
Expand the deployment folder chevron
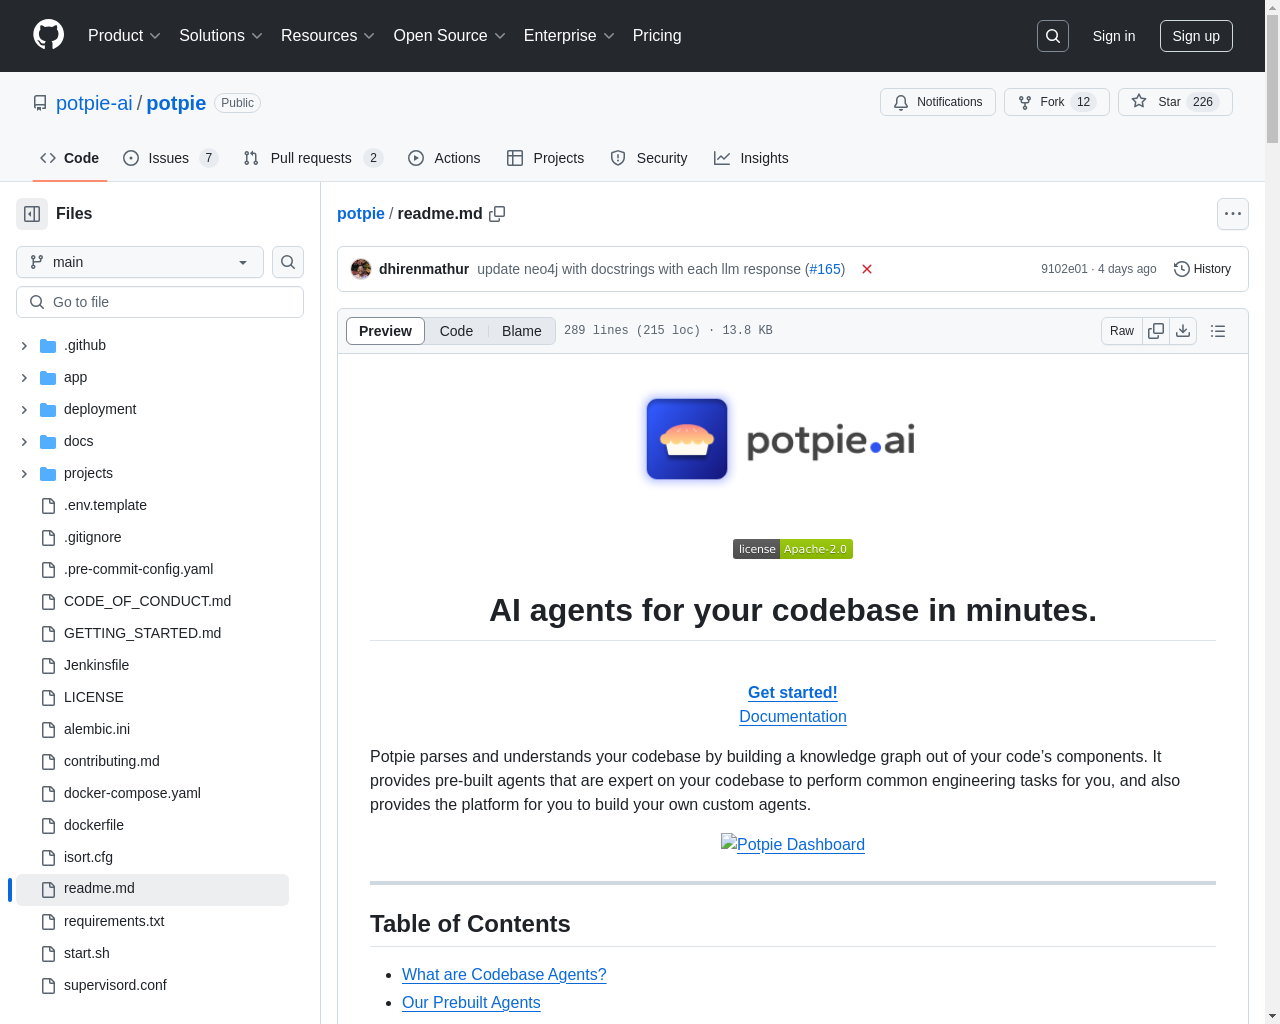(24, 410)
